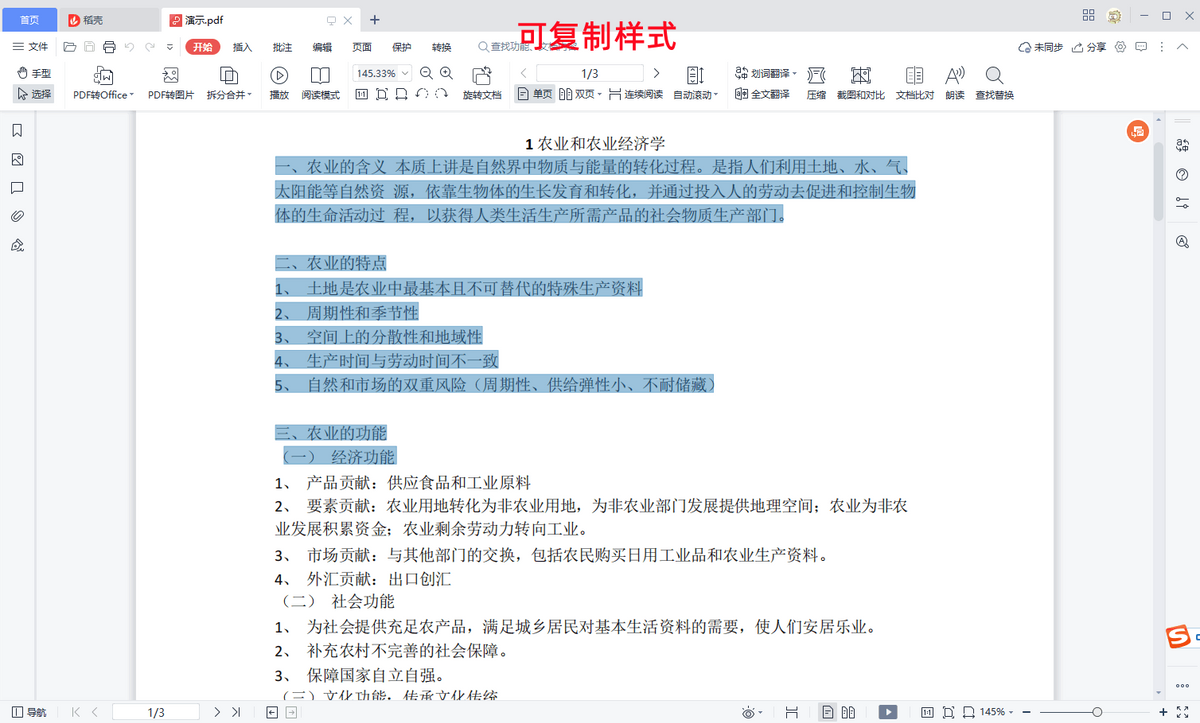Jump to last page in status bar
Viewport: 1200px width, 723px height.
[236, 712]
